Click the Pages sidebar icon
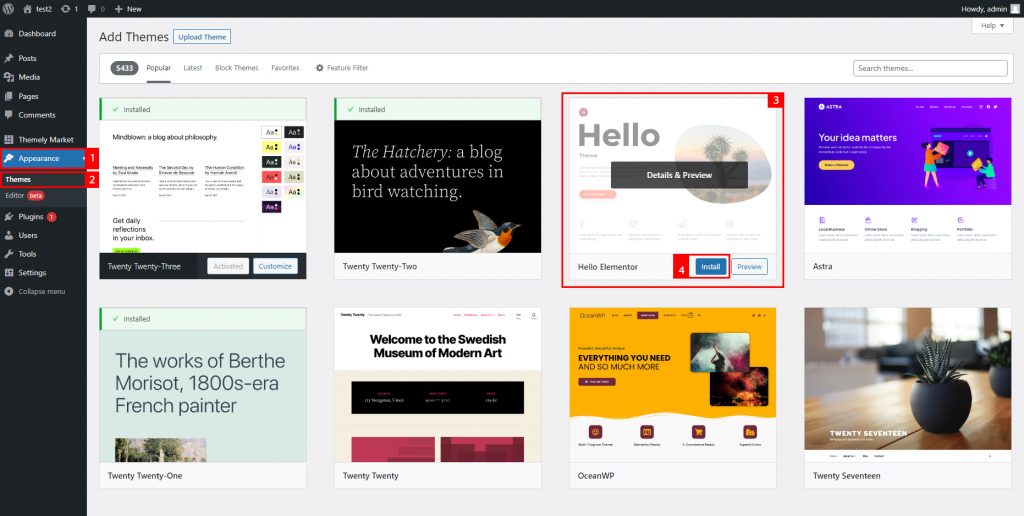The image size is (1024, 516). (x=9, y=96)
